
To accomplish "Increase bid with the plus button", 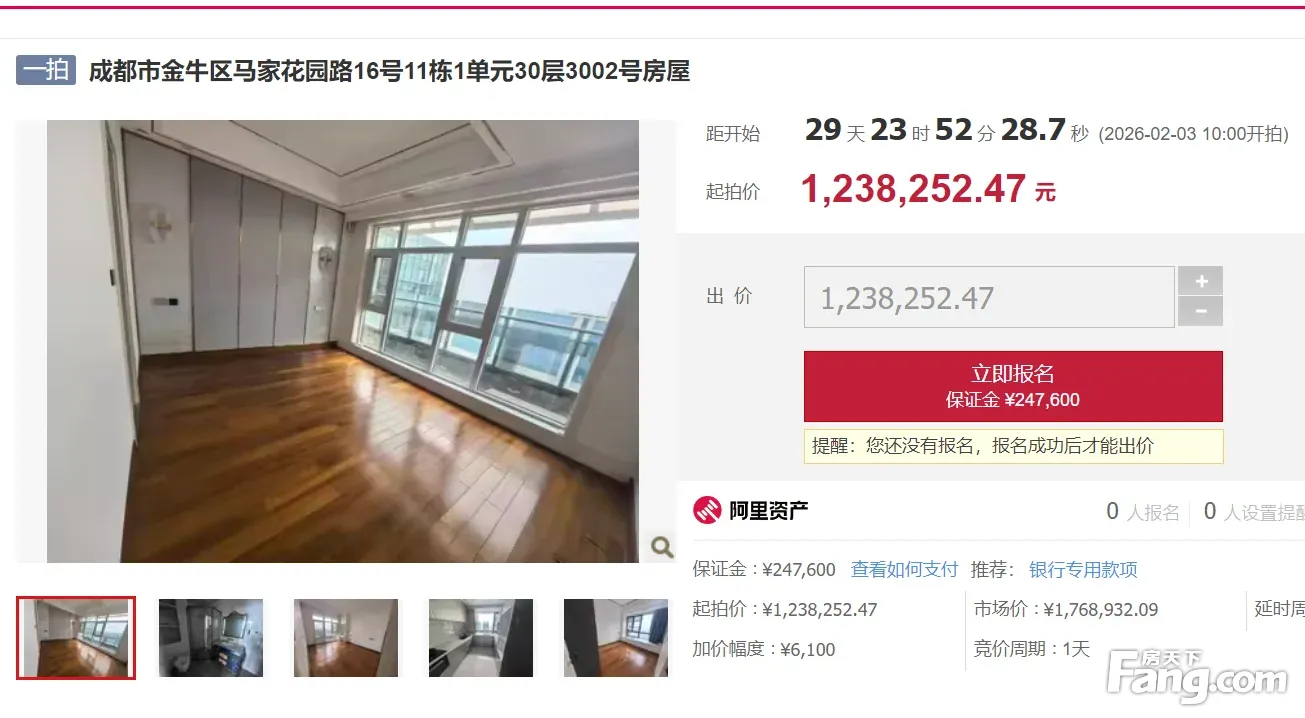I will (1200, 280).
